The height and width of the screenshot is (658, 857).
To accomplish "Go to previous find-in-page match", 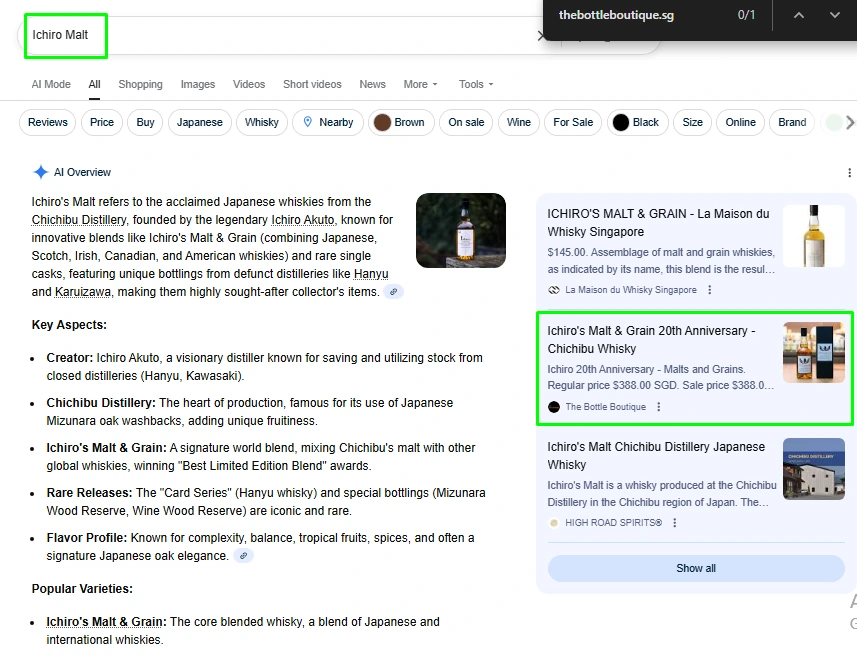I will tap(798, 15).
